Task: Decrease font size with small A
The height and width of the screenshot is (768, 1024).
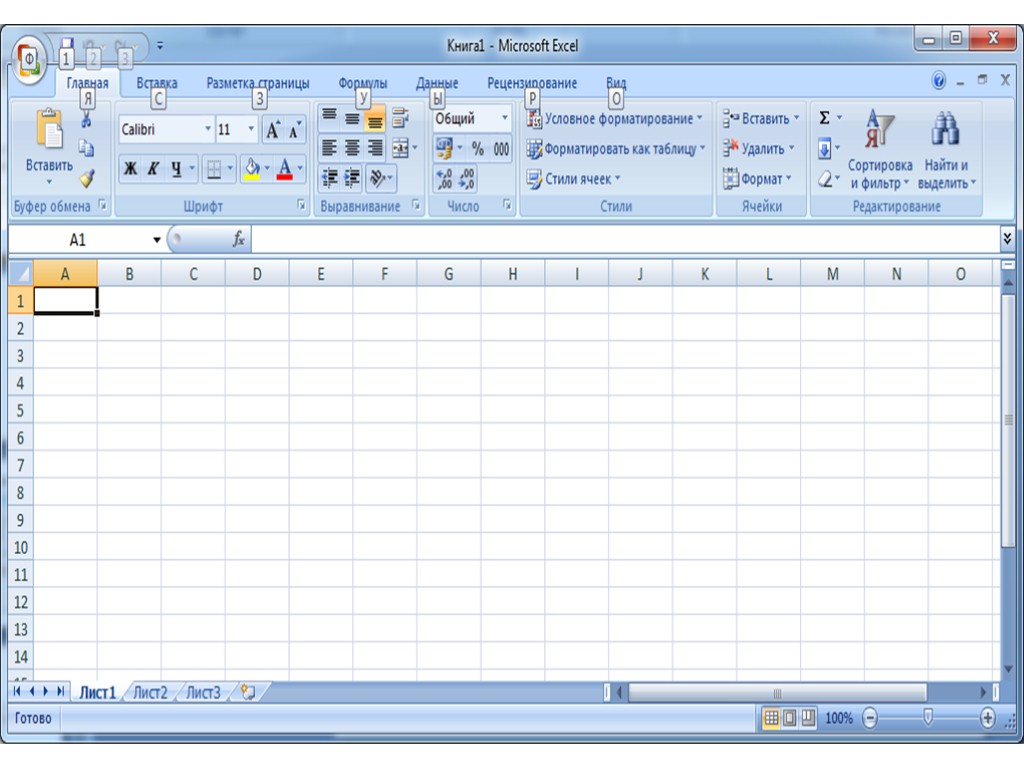Action: coord(294,130)
